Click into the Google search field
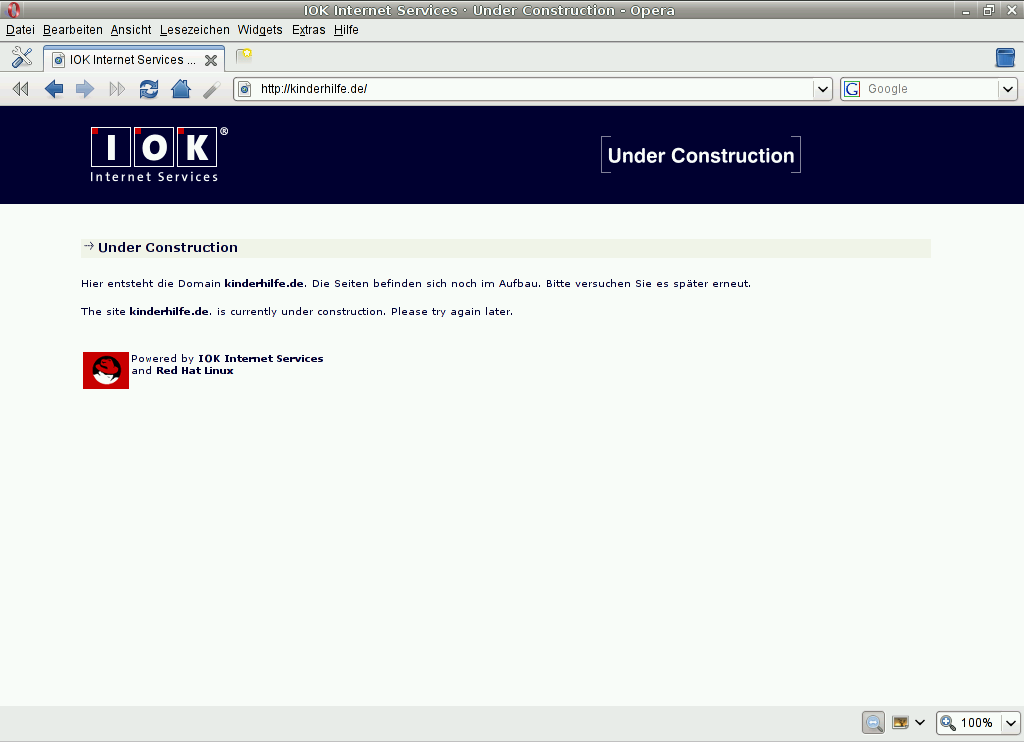 [x=930, y=89]
